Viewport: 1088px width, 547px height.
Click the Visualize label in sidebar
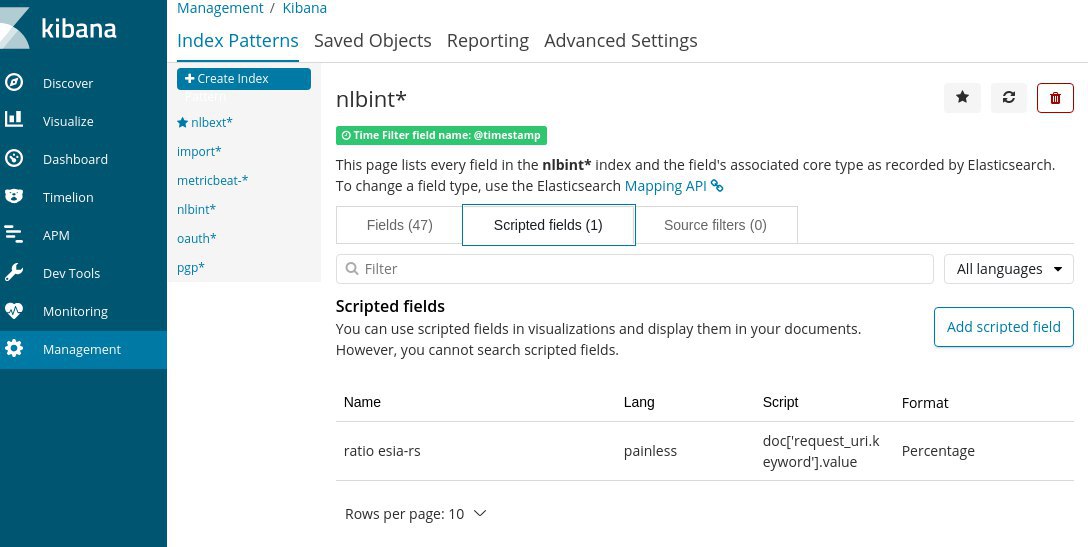point(68,121)
